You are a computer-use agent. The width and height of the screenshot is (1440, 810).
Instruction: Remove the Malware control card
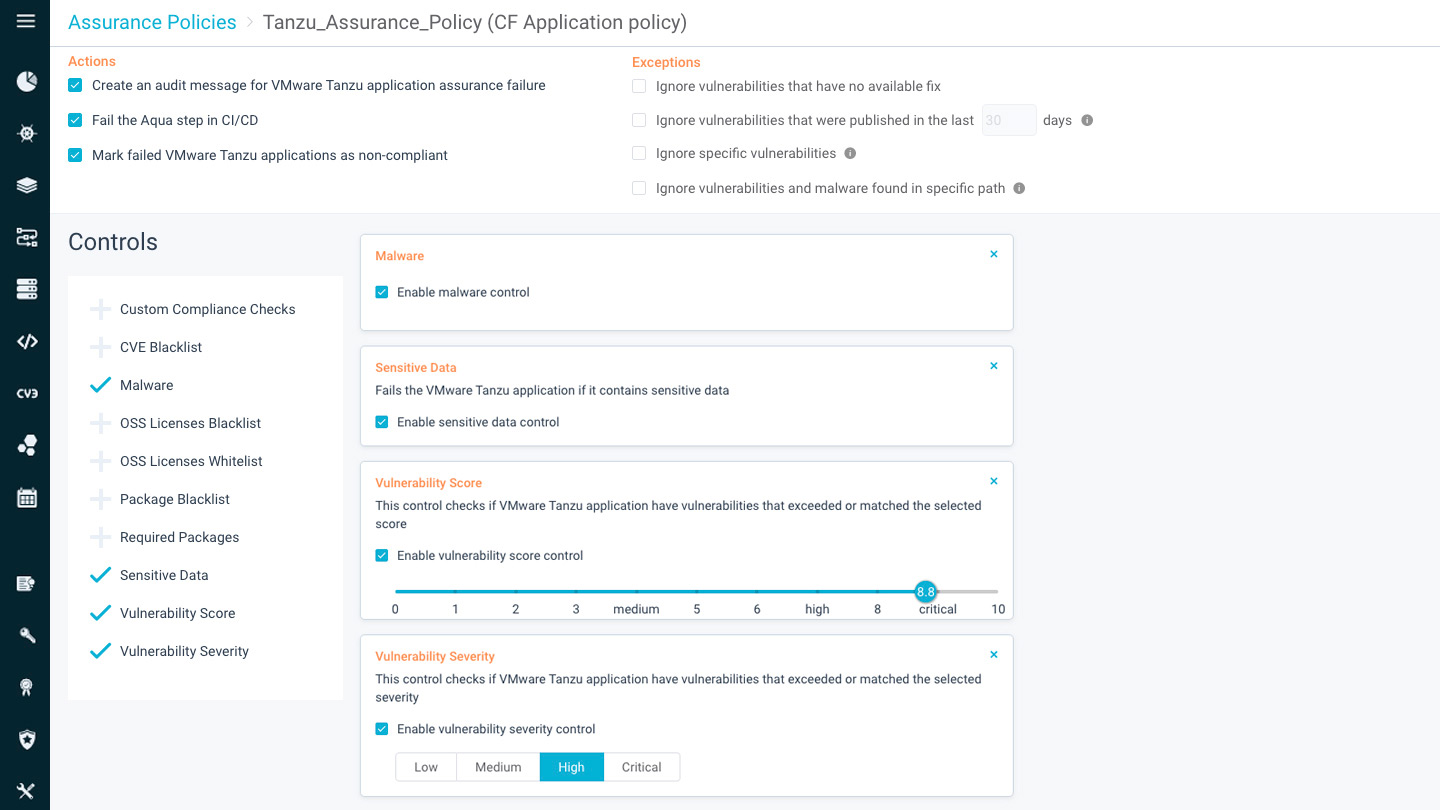click(994, 254)
